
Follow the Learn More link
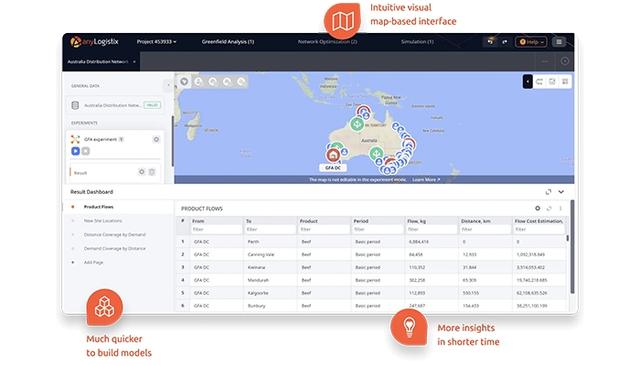click(x=426, y=180)
